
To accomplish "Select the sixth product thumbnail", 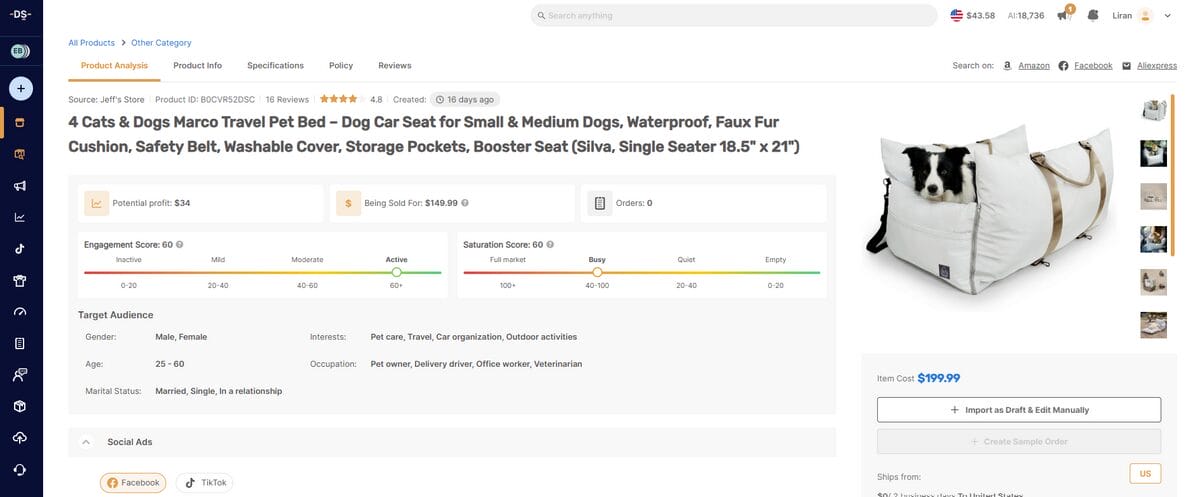I will [1154, 325].
